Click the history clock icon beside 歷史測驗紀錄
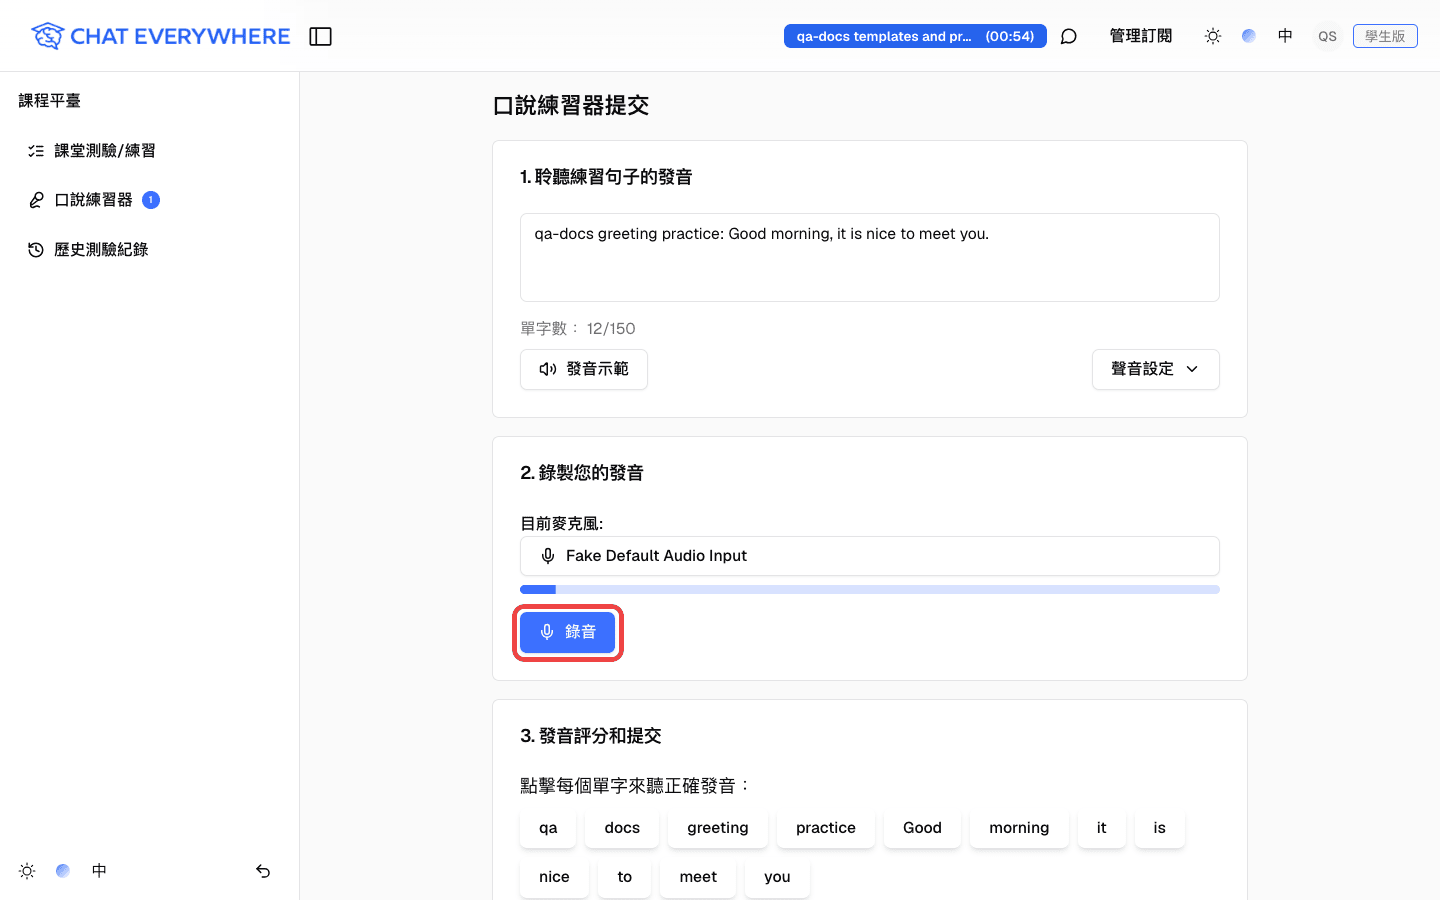The height and width of the screenshot is (900, 1440). (x=36, y=250)
